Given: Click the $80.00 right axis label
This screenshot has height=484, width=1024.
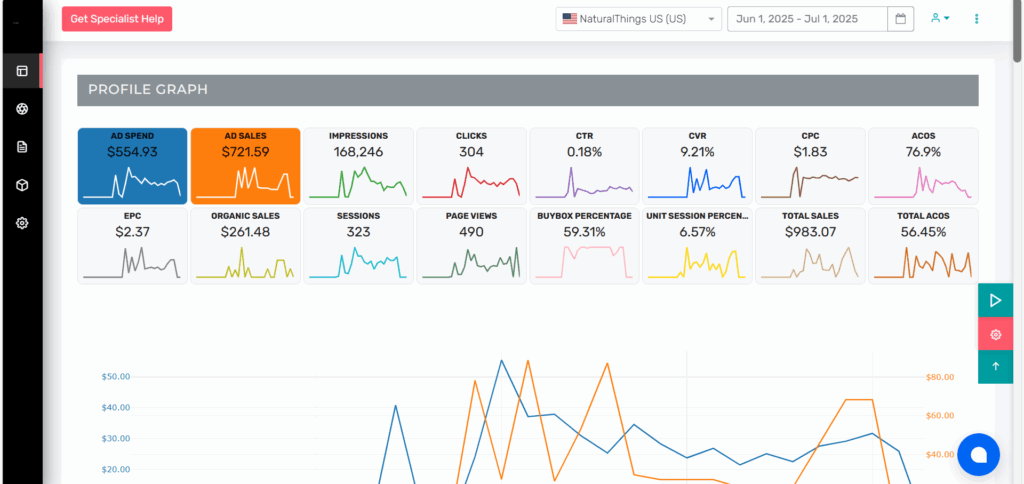Looking at the screenshot, I should pos(940,377).
